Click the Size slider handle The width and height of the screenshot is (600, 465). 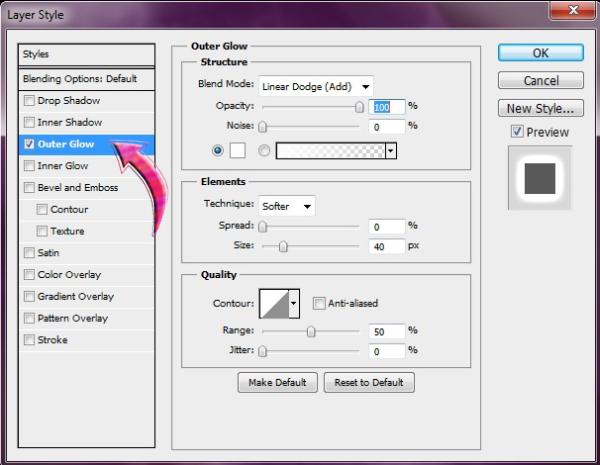click(283, 247)
